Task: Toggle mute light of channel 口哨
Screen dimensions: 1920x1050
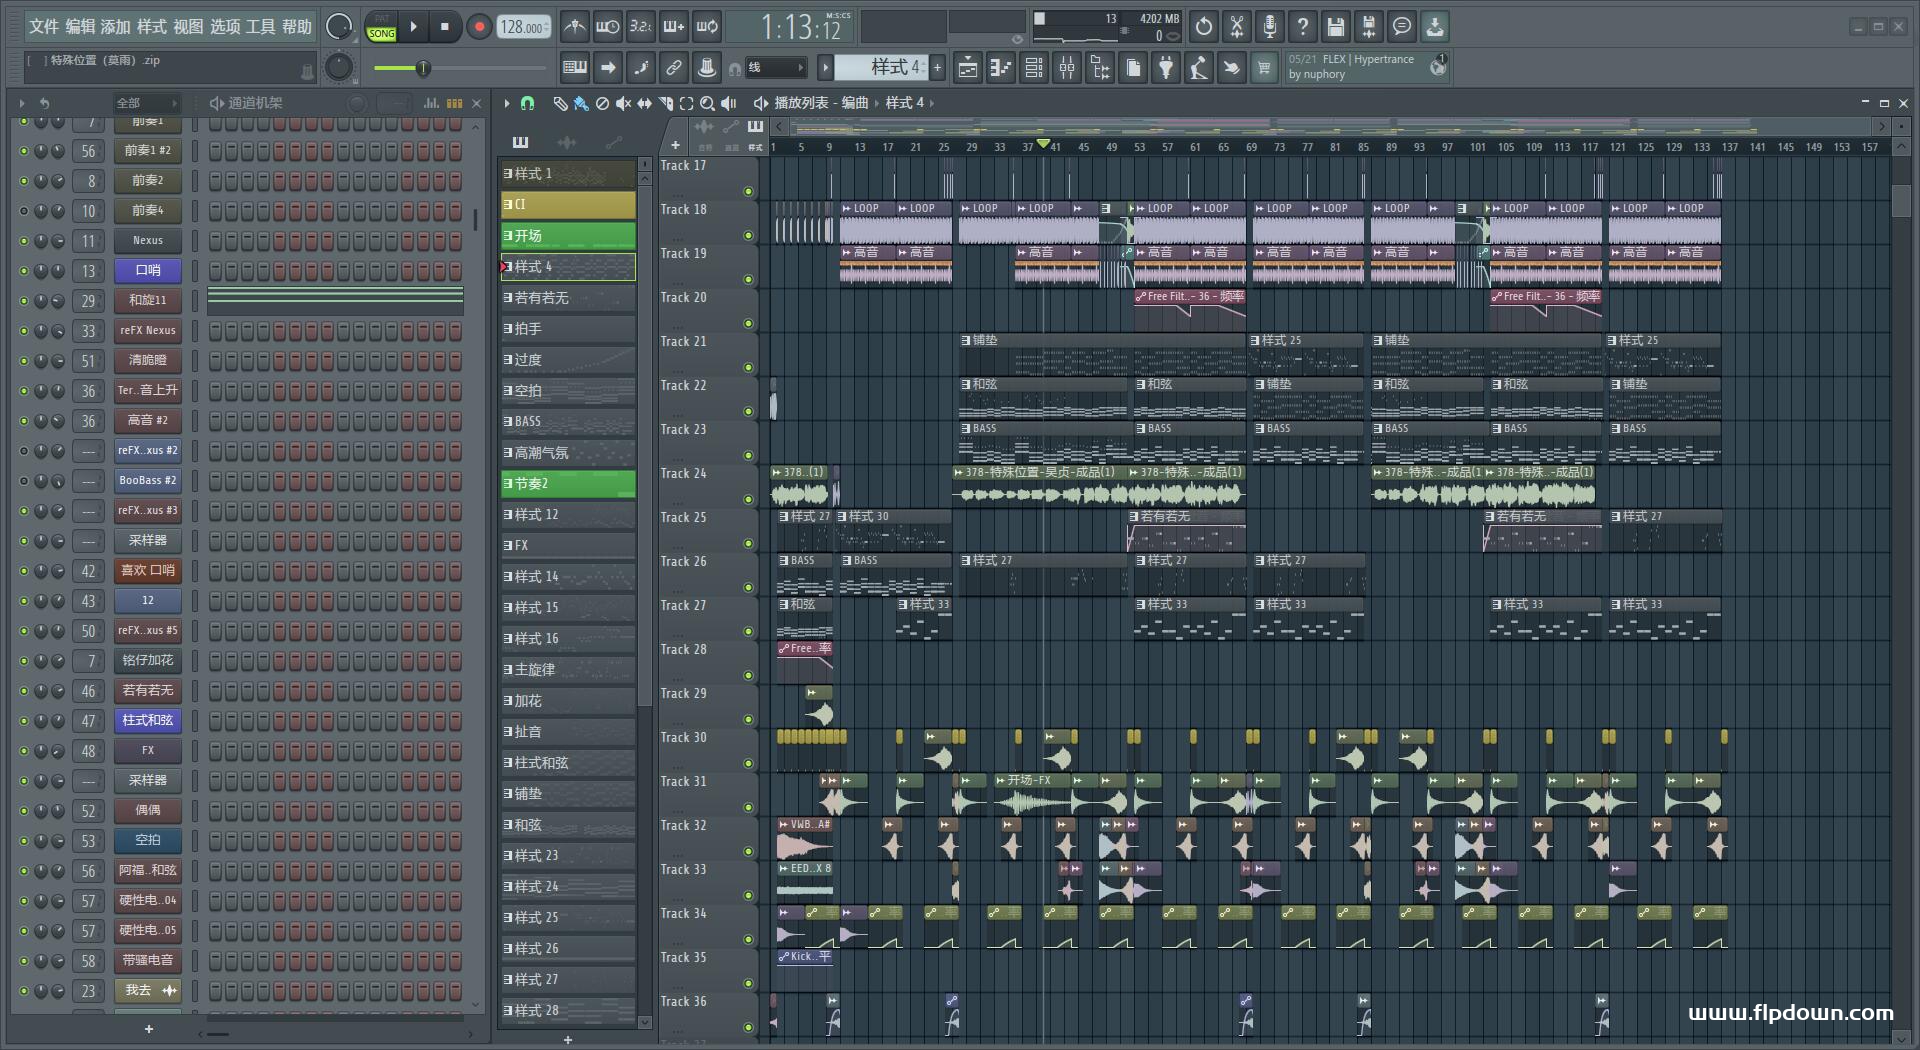Action: (24, 271)
